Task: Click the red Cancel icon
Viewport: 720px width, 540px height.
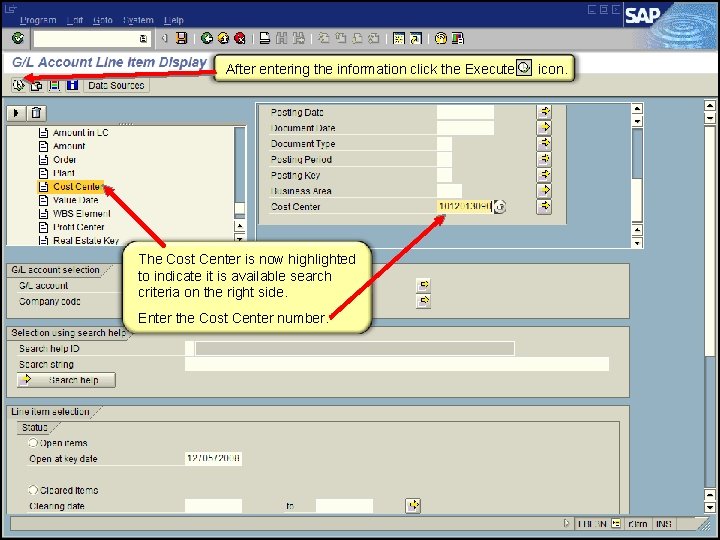Action: coord(240,38)
